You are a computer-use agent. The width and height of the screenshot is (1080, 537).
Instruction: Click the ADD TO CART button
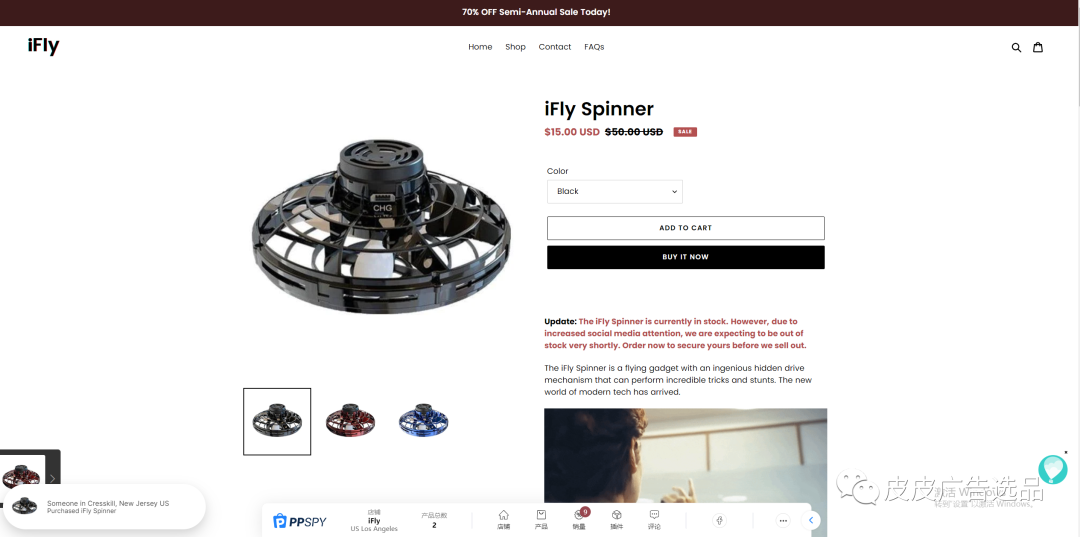(685, 228)
